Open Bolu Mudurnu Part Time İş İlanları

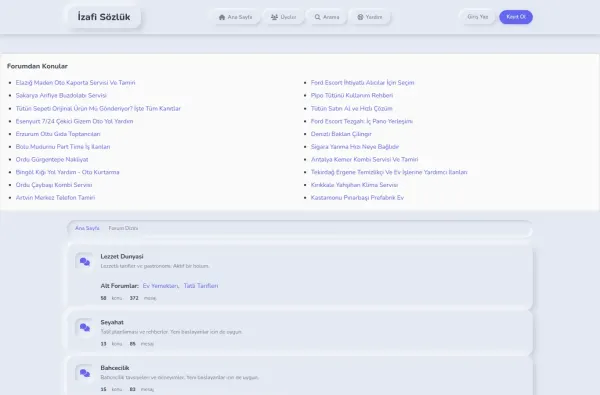click(63, 147)
